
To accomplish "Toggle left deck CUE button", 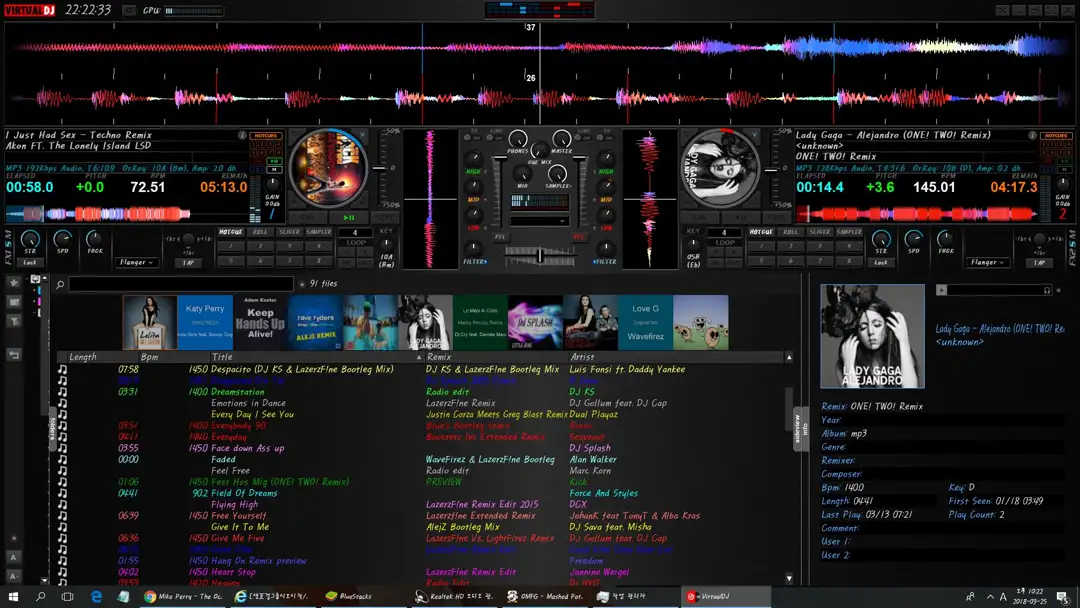I will click(x=308, y=218).
